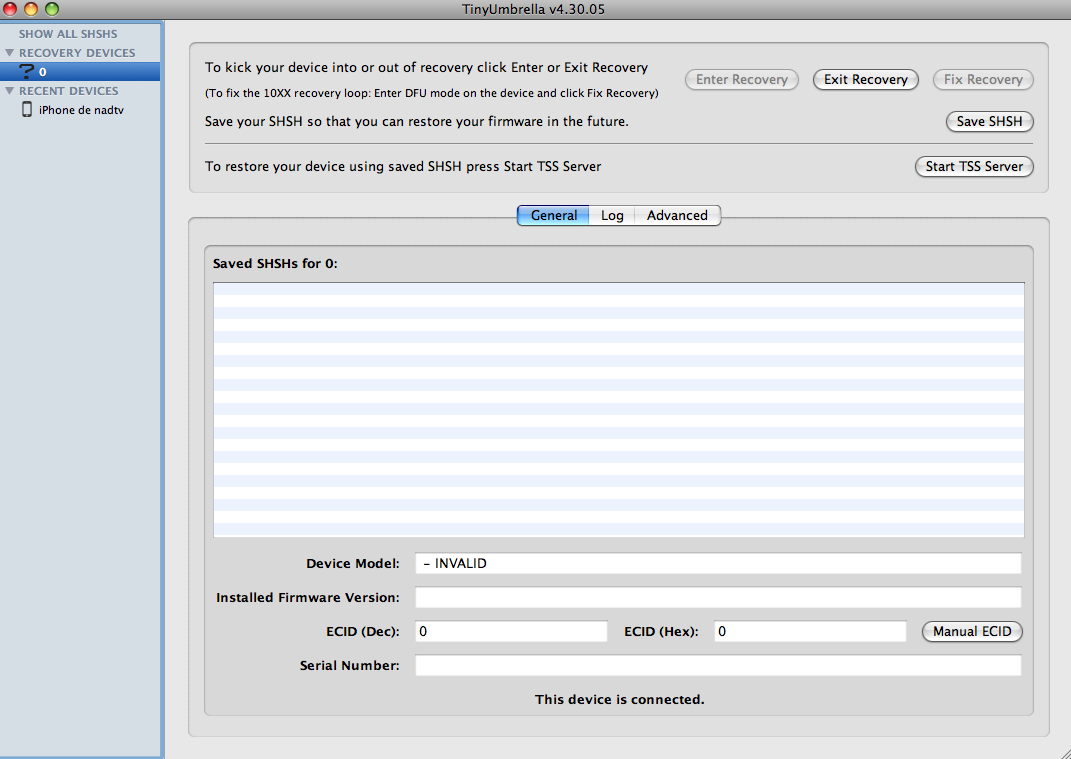Image resolution: width=1071 pixels, height=759 pixels.
Task: Click the Manual ECID button
Action: (972, 631)
